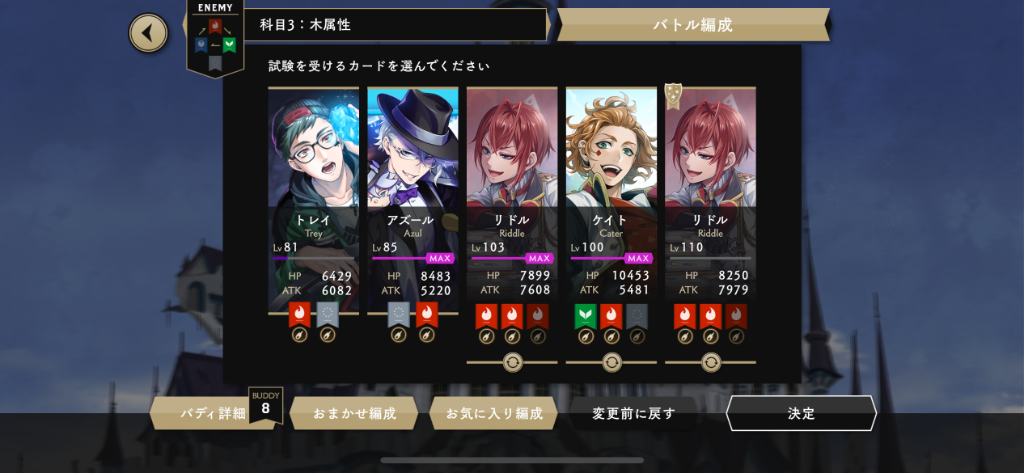Tap the swap icon under Riddle Lv110
The image size is (1024, 473).
[x=711, y=362]
